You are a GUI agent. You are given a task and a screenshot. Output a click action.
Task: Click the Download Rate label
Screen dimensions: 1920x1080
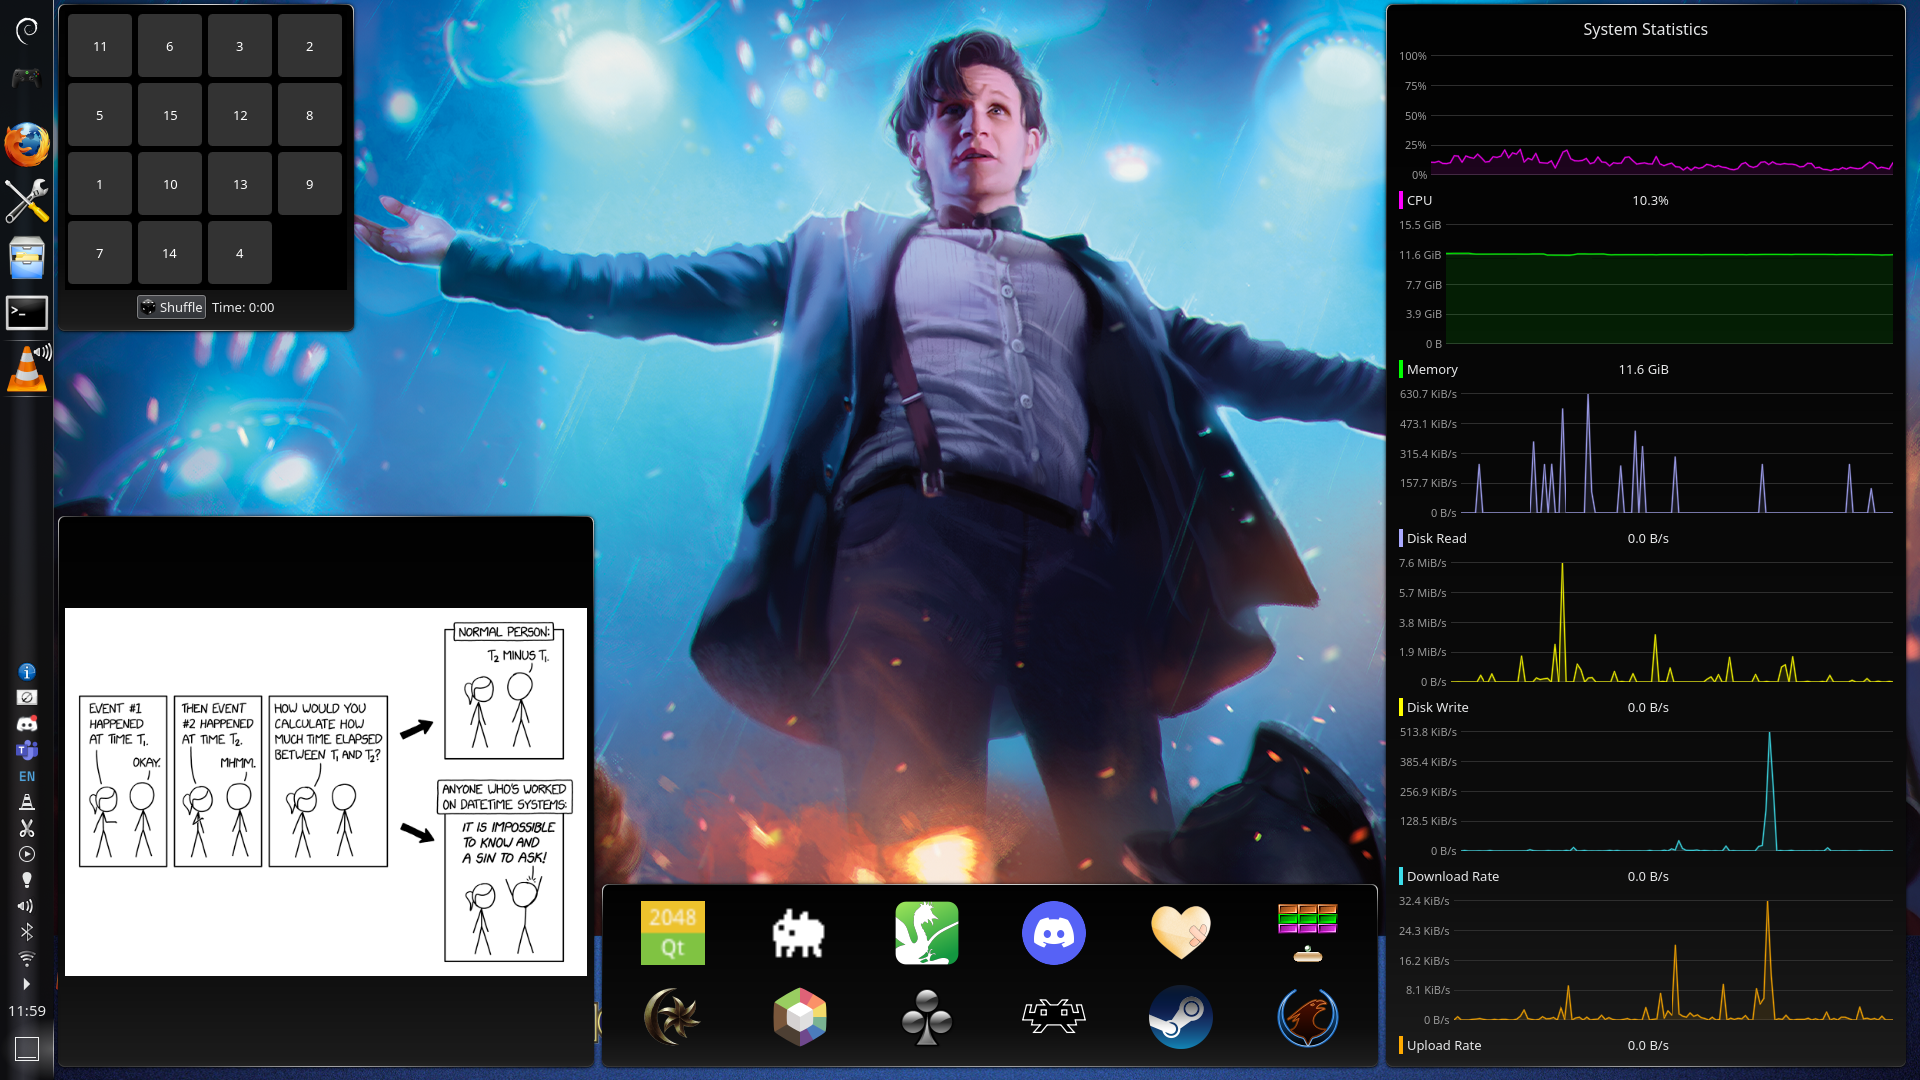[x=1452, y=876]
